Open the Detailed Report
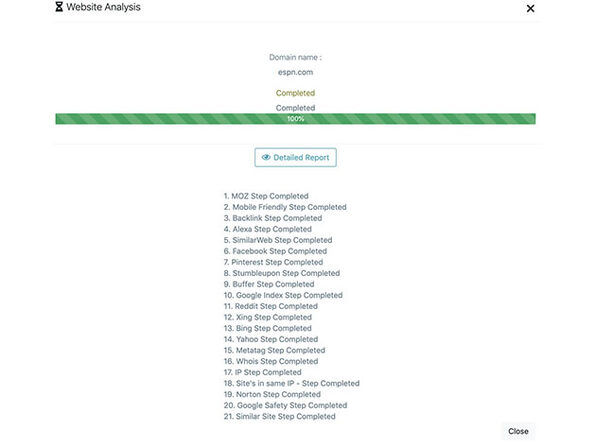The image size is (596, 447). pos(295,157)
